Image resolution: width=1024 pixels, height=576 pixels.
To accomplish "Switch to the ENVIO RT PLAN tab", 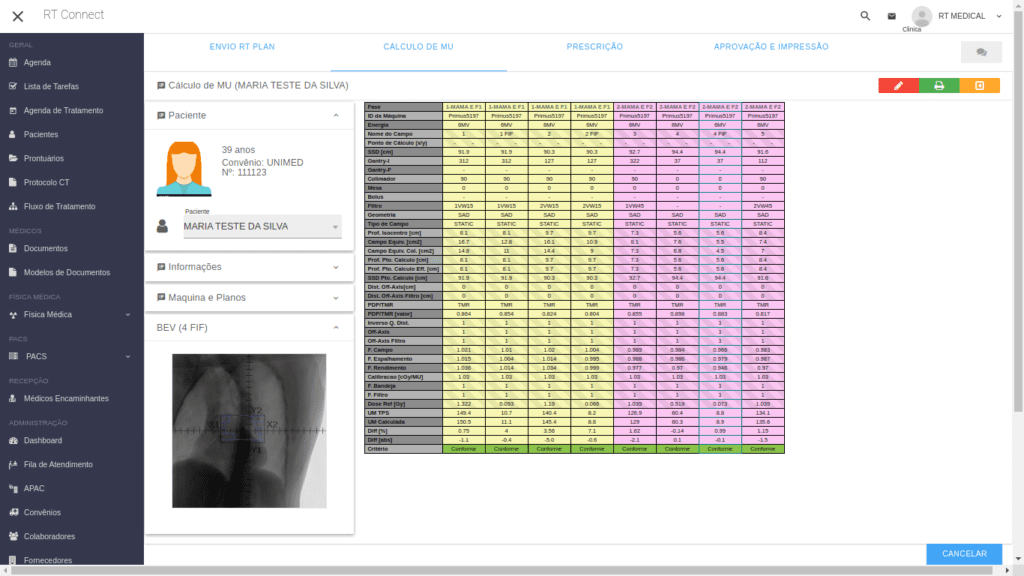I will point(242,47).
